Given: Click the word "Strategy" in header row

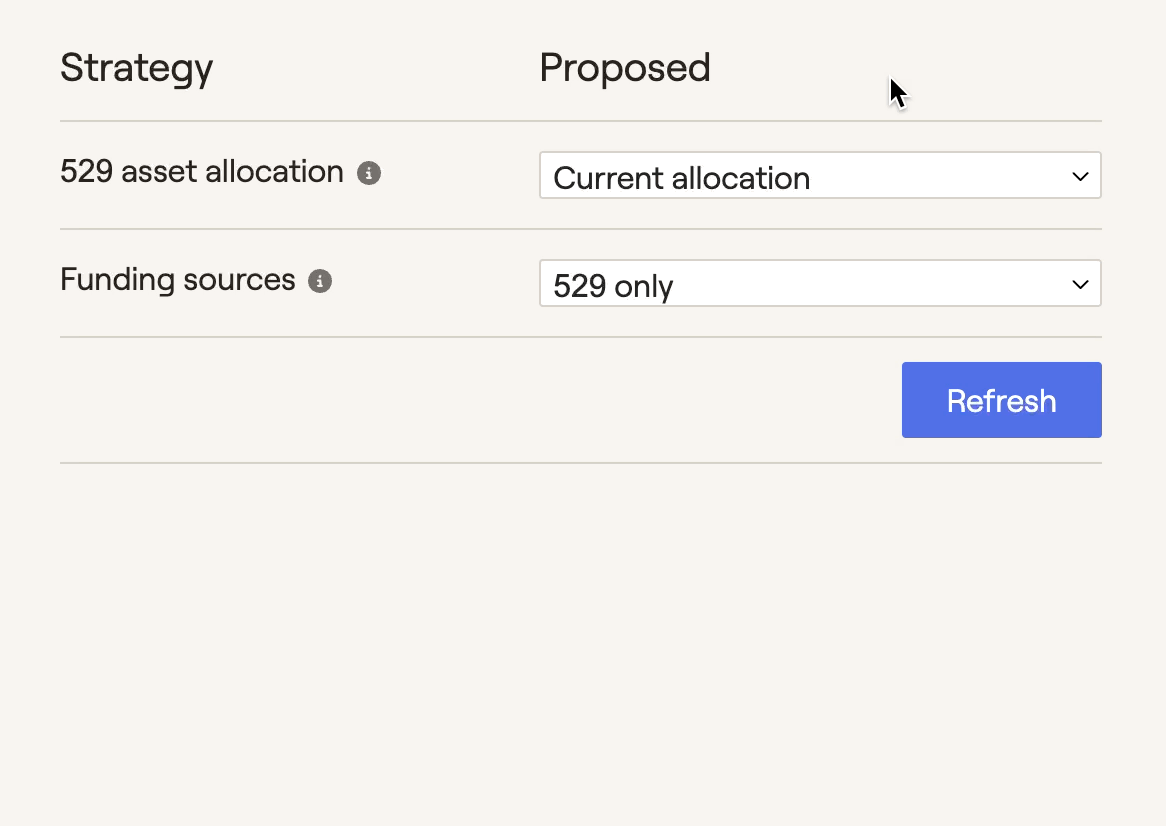Looking at the screenshot, I should coord(136,68).
